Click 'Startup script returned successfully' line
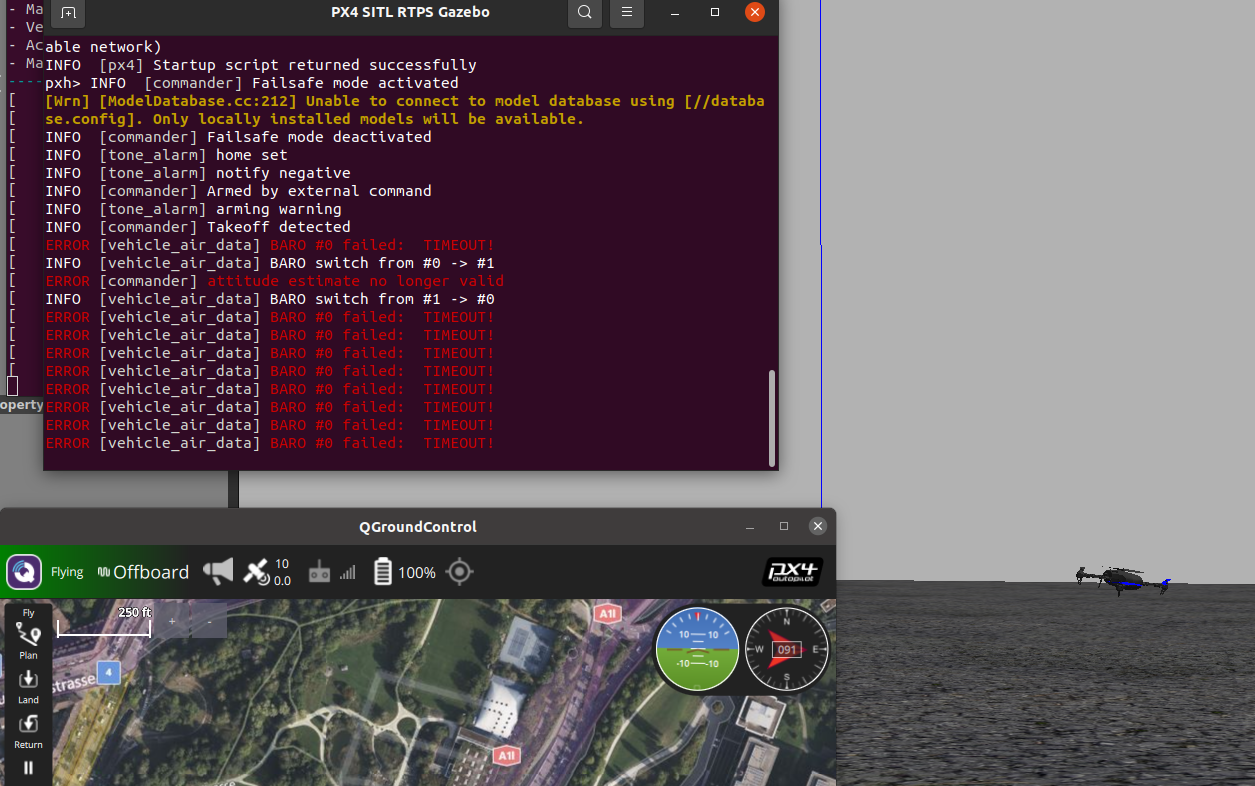1255x786 pixels. [261, 65]
